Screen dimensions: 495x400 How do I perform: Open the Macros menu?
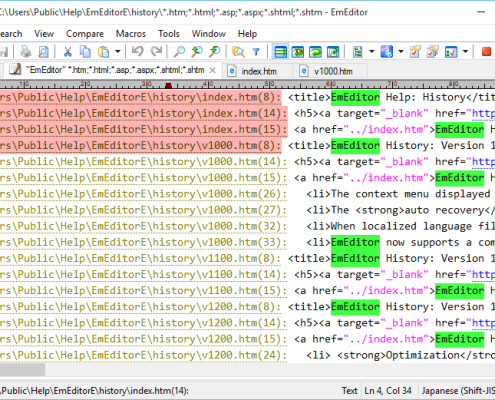(x=131, y=34)
